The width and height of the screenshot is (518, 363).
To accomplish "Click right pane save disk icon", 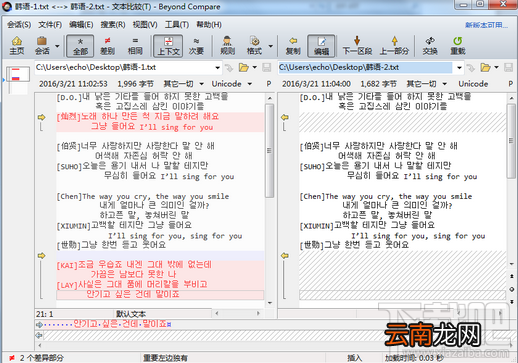I will pyautogui.click(x=508, y=68).
